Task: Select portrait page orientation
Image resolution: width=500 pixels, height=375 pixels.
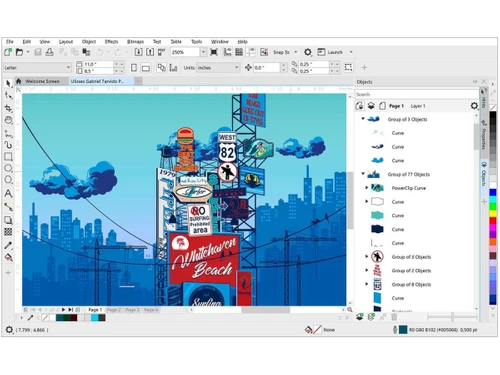Action: pyautogui.click(x=134, y=68)
